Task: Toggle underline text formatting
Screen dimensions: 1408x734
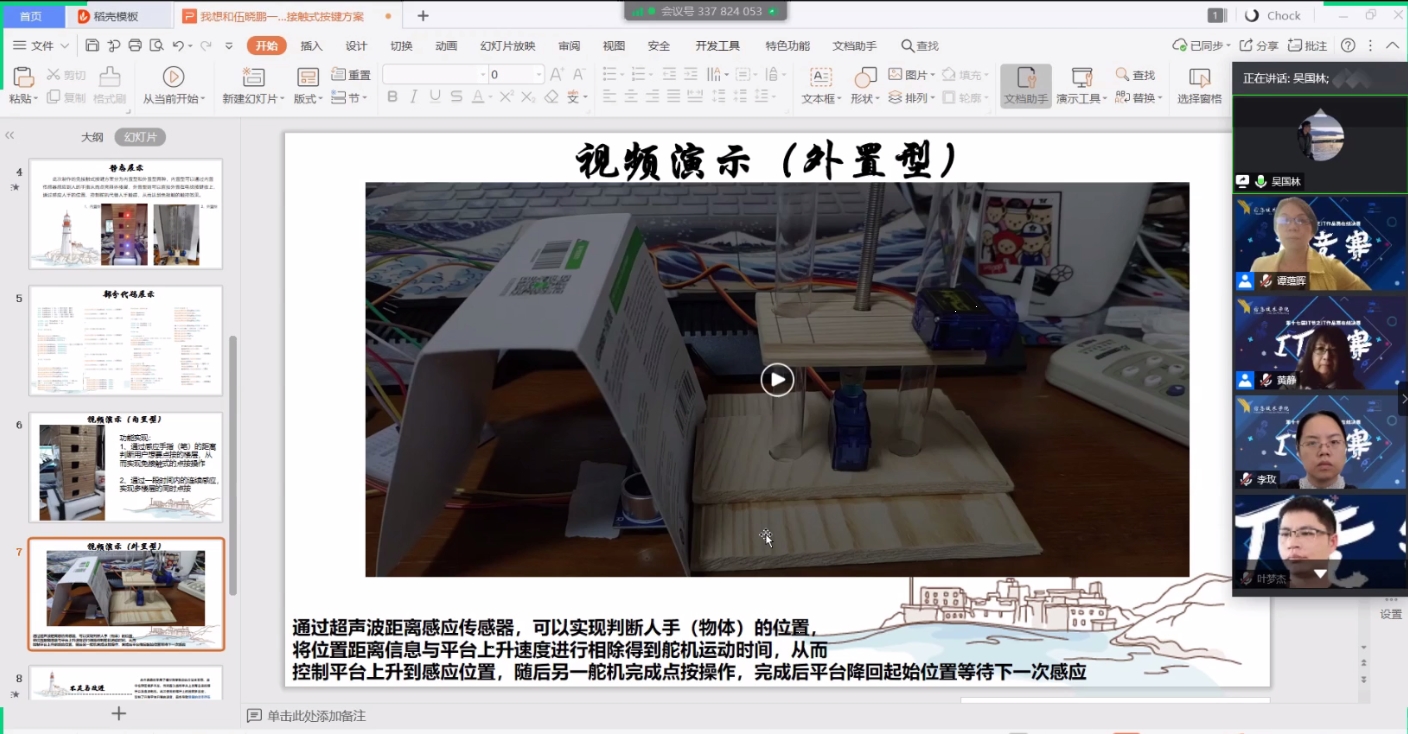Action: [x=435, y=97]
